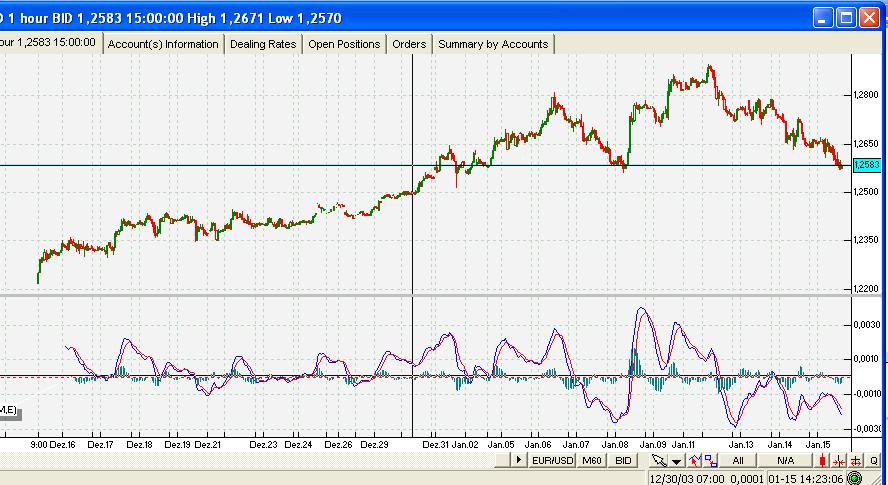
Task: Click the N/A toolbar button
Action: (x=785, y=460)
